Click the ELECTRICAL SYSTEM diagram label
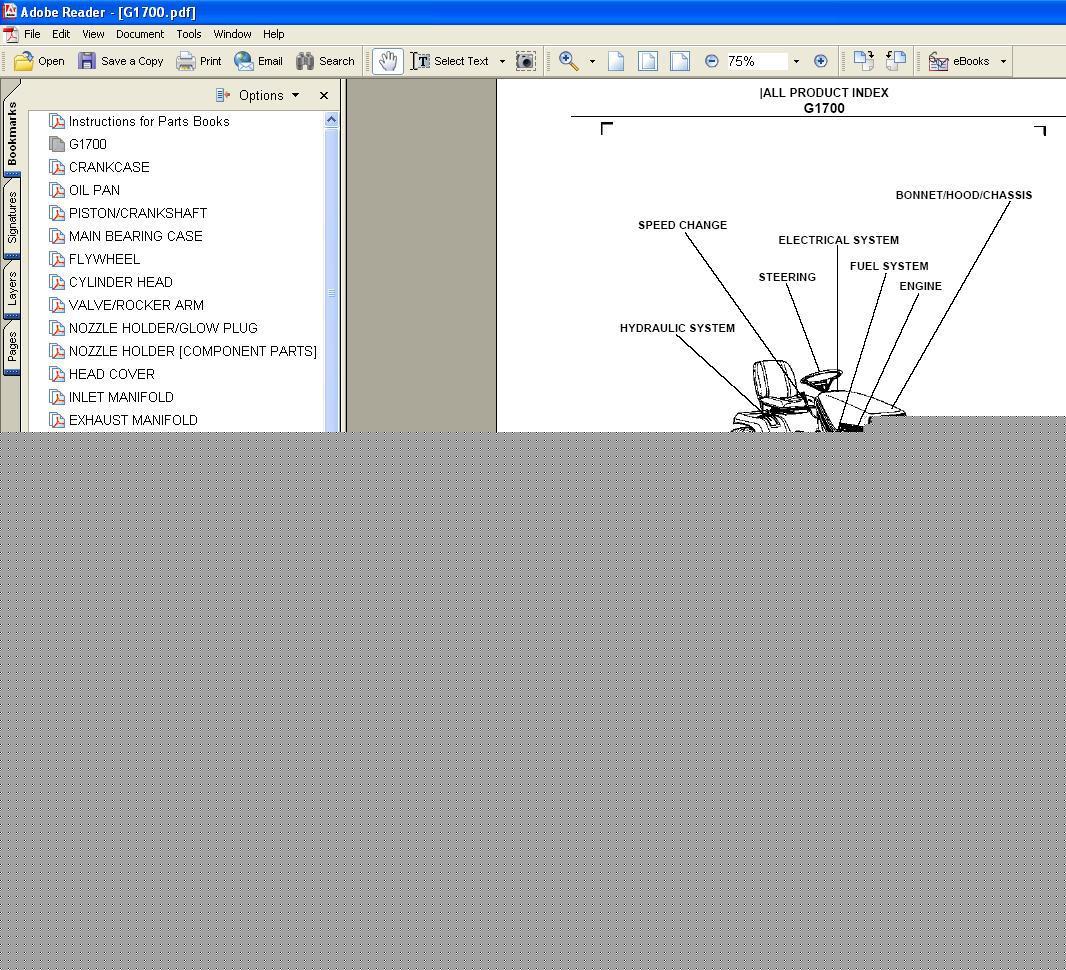This screenshot has width=1066, height=970. pyautogui.click(x=838, y=240)
